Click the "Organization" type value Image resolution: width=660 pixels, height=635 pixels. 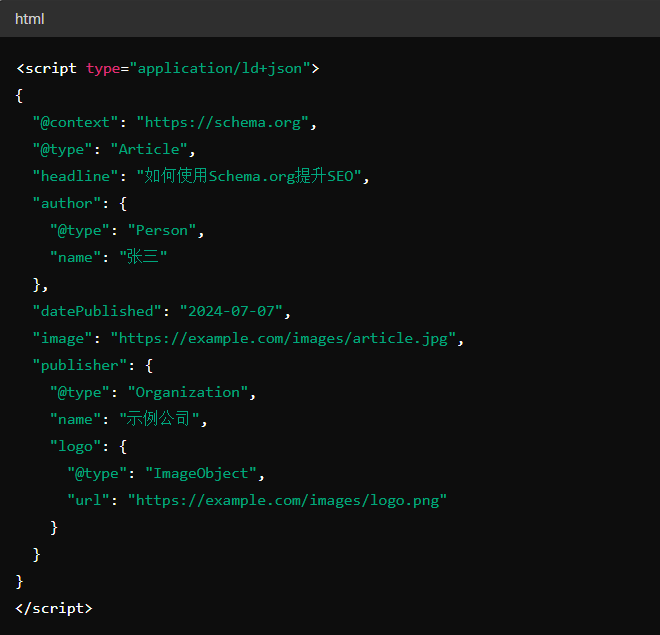pyautogui.click(x=188, y=393)
